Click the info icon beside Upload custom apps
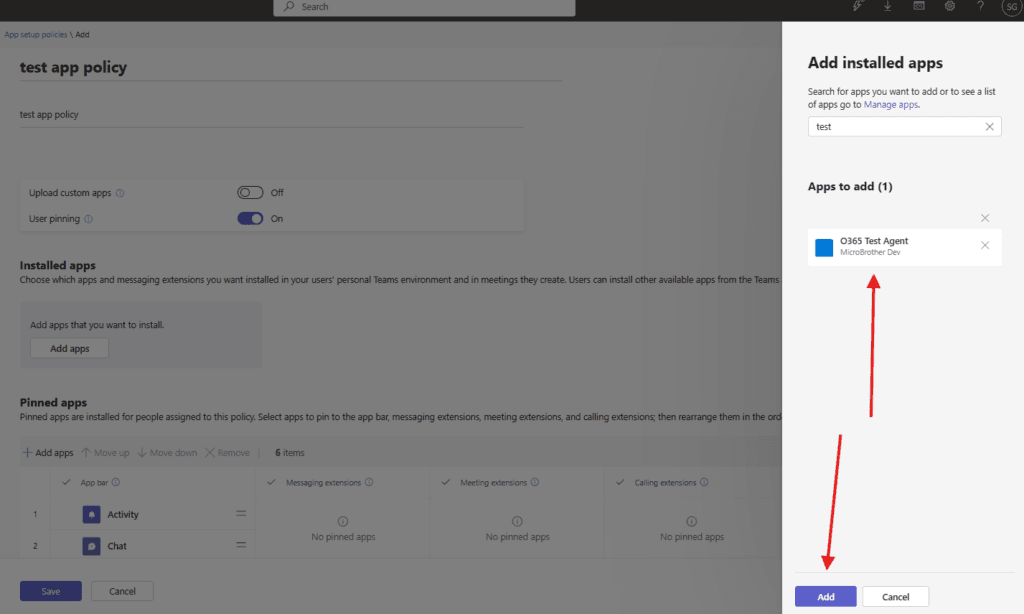Screen dimensions: 1024x614 120,193
